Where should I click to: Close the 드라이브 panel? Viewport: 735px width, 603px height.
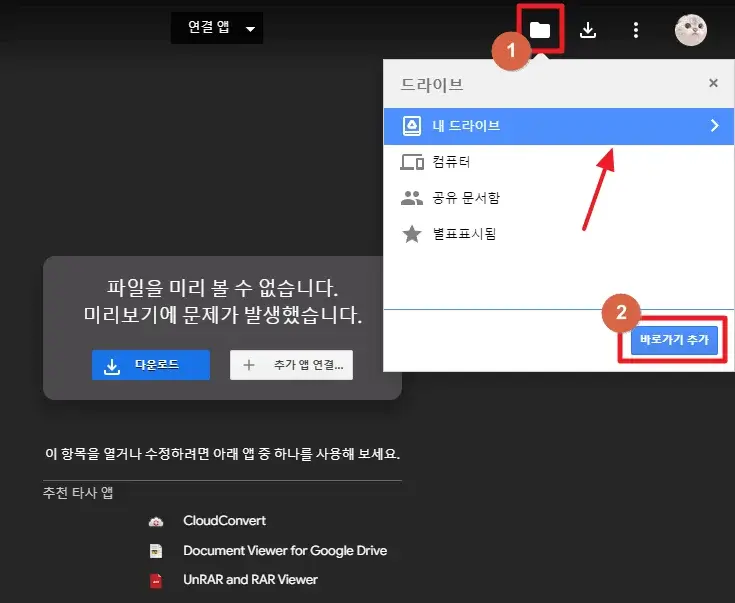tap(713, 83)
